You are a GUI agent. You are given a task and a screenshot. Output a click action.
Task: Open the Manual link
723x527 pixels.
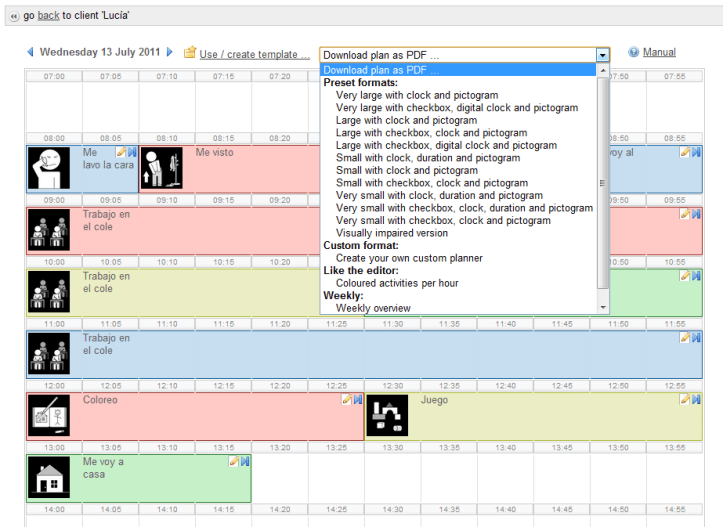[659, 52]
